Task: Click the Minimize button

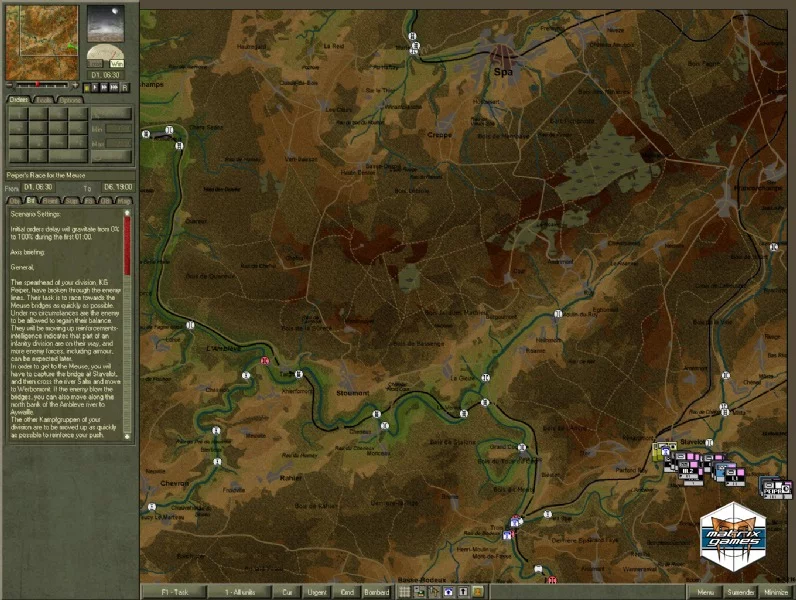Action: pos(776,592)
